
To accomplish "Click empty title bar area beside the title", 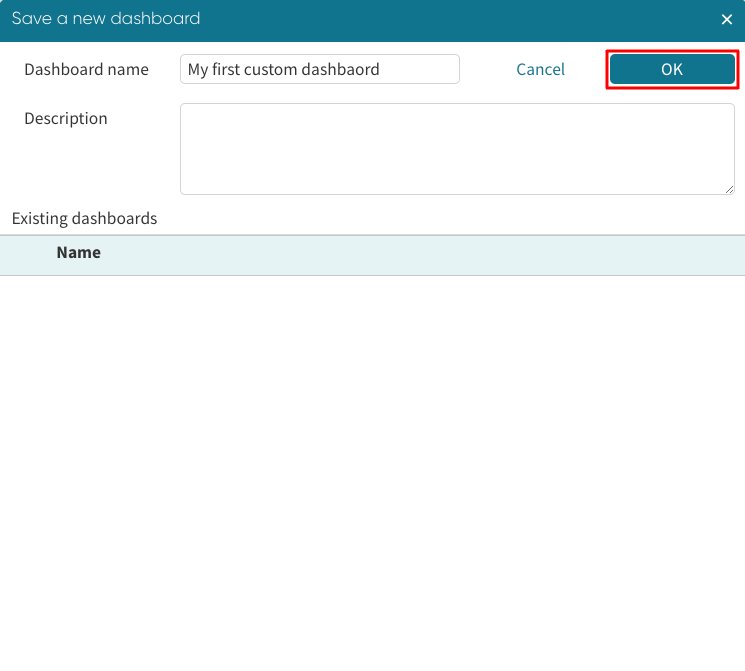I will point(450,19).
